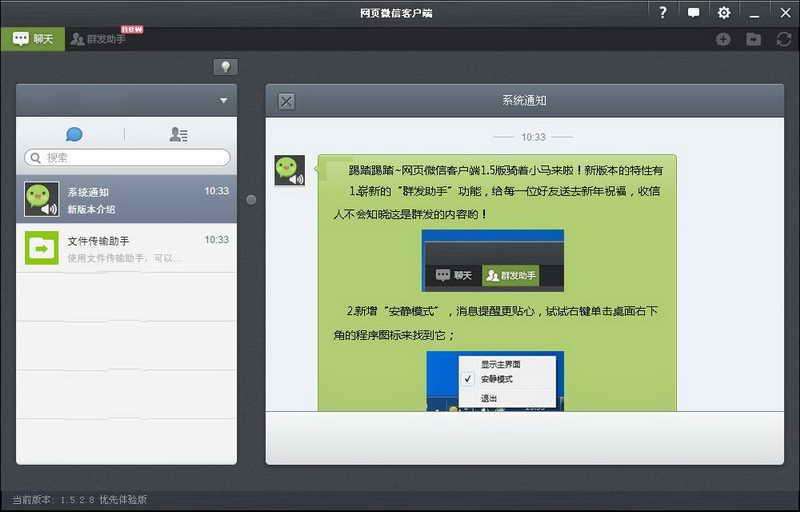Screen dimensions: 800x512
Task: Click the 10:33 timestamp in the chat
Action: [x=533, y=137]
